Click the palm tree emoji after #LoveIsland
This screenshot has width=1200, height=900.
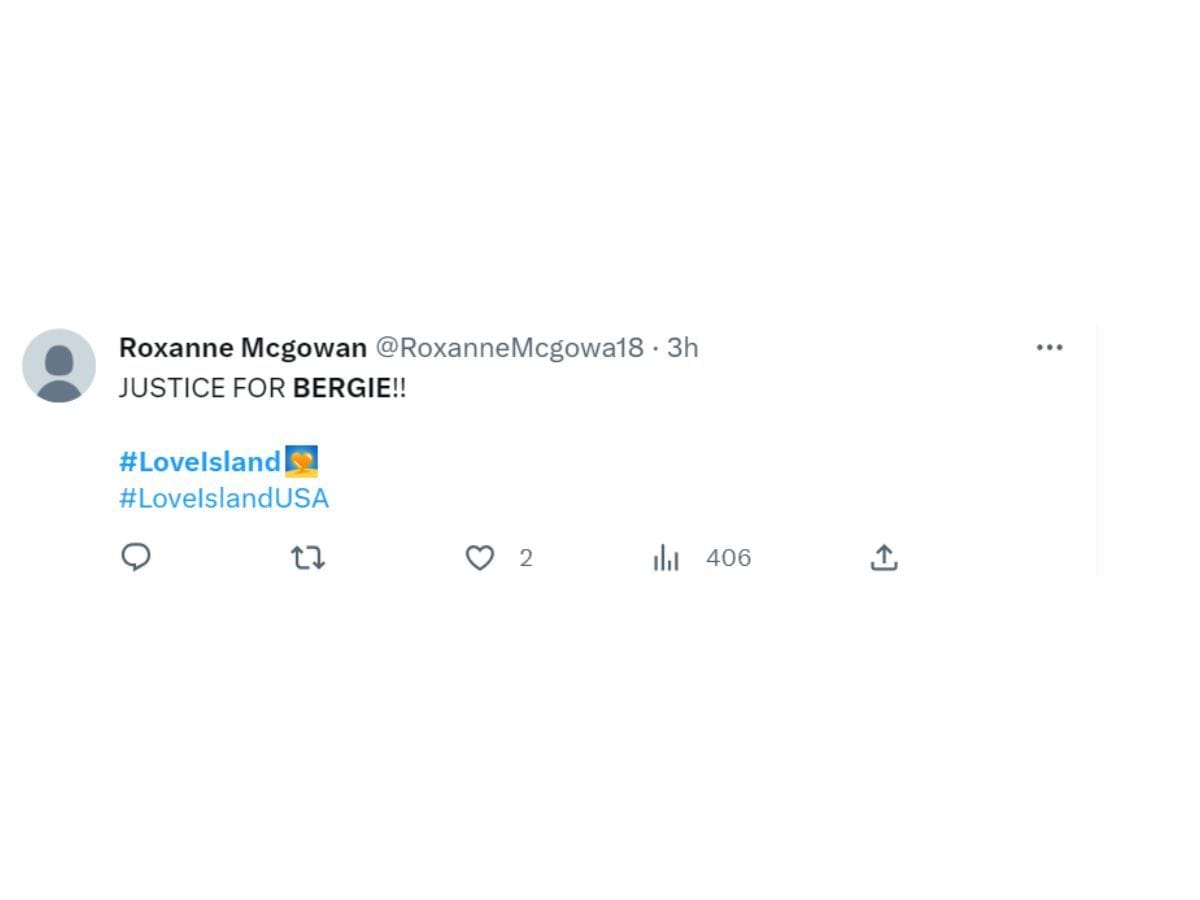point(305,461)
